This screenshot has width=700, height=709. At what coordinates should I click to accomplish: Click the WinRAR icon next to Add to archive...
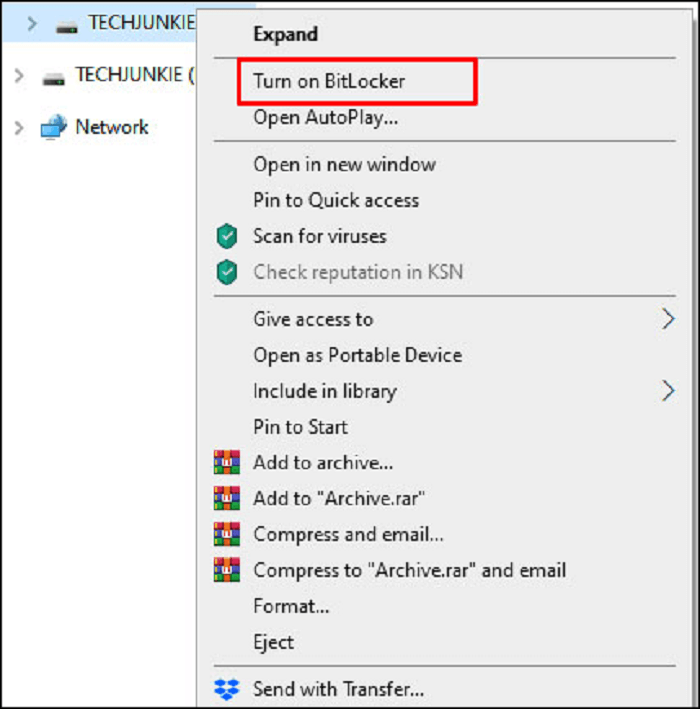(x=227, y=462)
